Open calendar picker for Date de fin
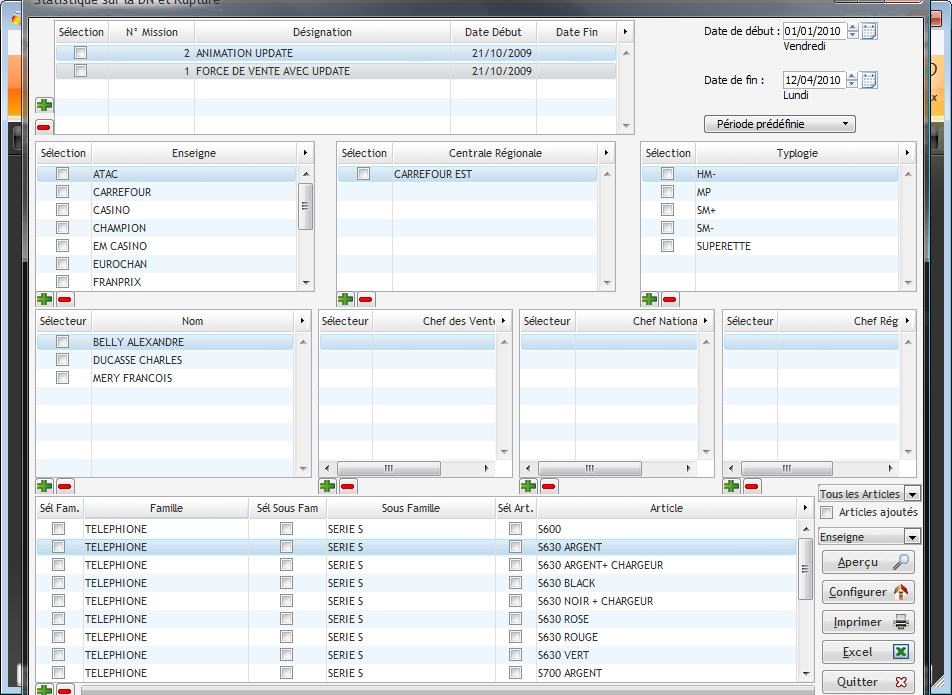The width and height of the screenshot is (952, 695). click(869, 80)
